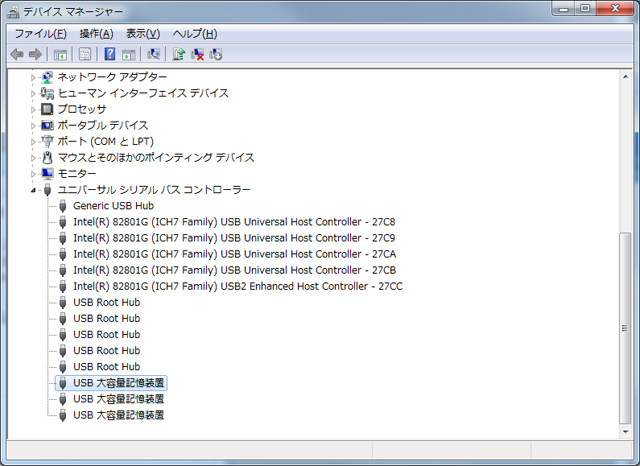
Task: Click Scan for hardware changes icon
Action: point(153,54)
